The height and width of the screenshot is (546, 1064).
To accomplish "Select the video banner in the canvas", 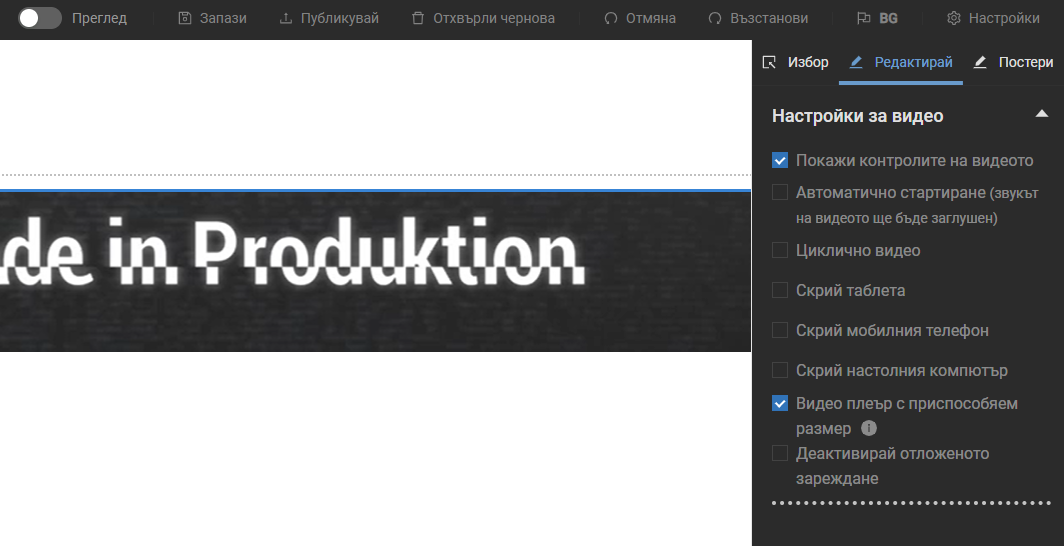I will click(x=375, y=270).
